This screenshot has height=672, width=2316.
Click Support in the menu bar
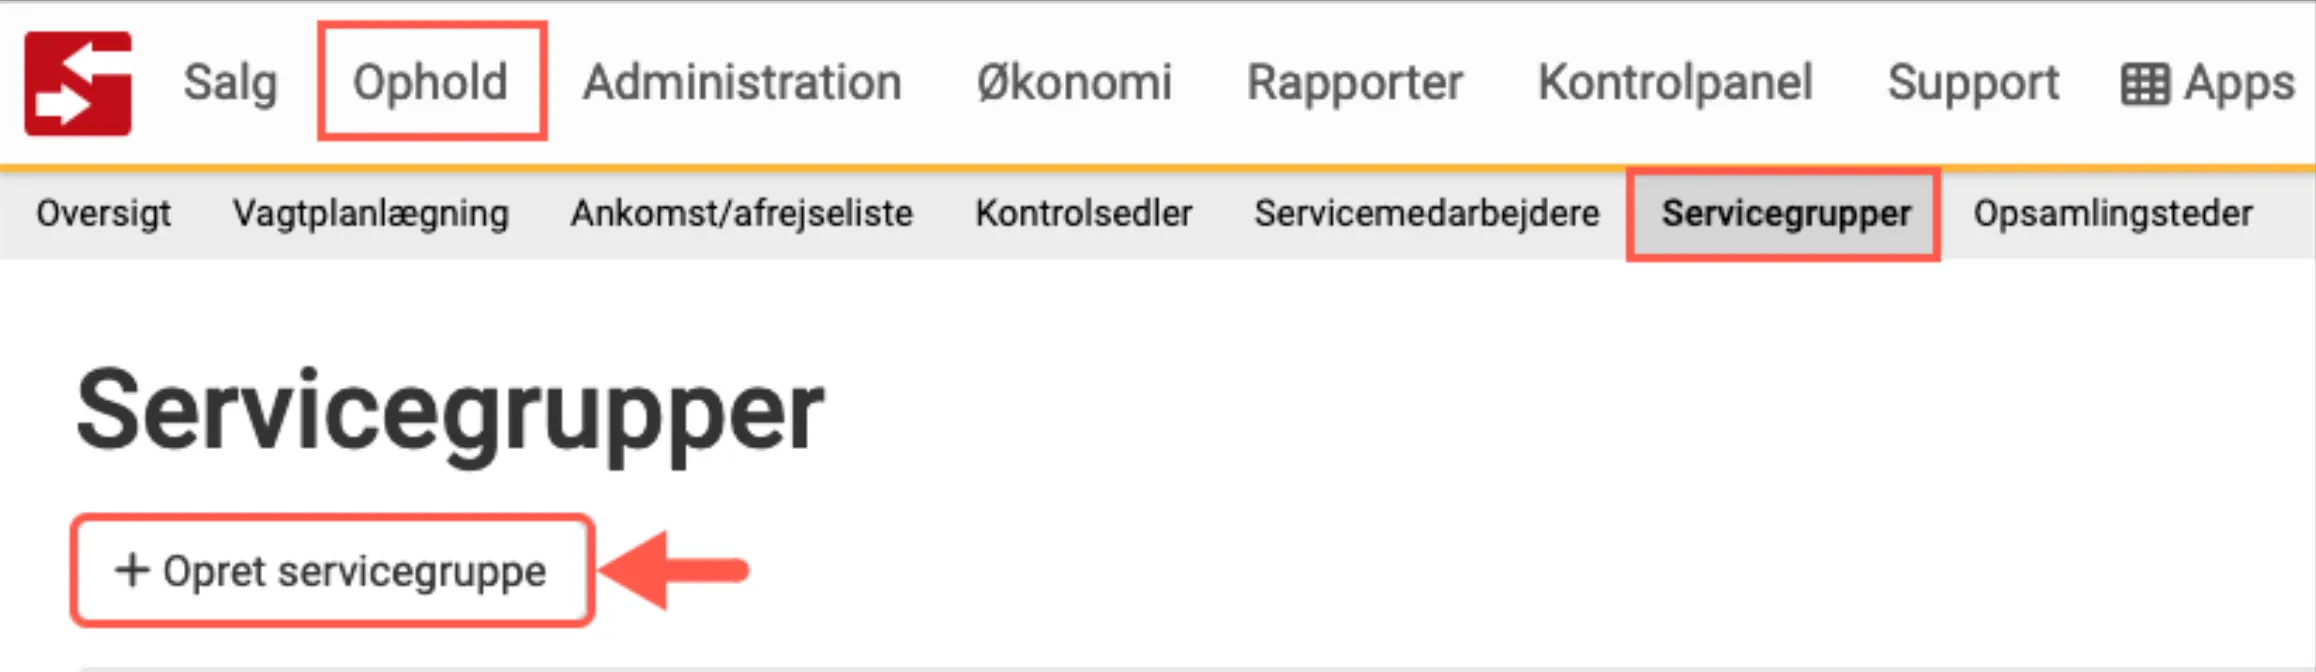1972,82
